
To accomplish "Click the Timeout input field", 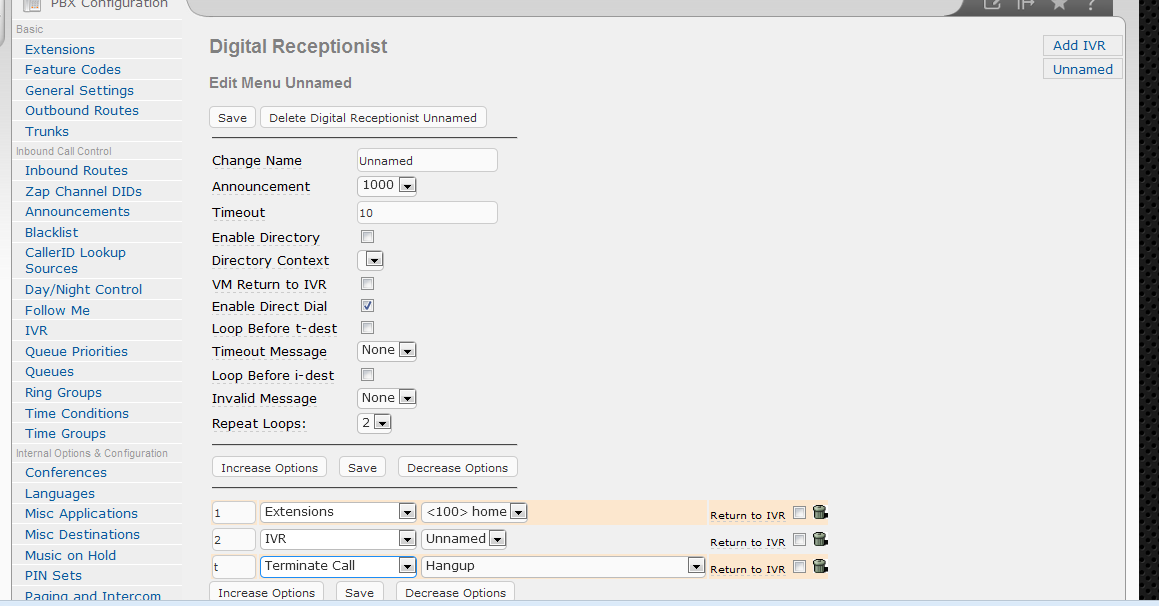I will [427, 213].
